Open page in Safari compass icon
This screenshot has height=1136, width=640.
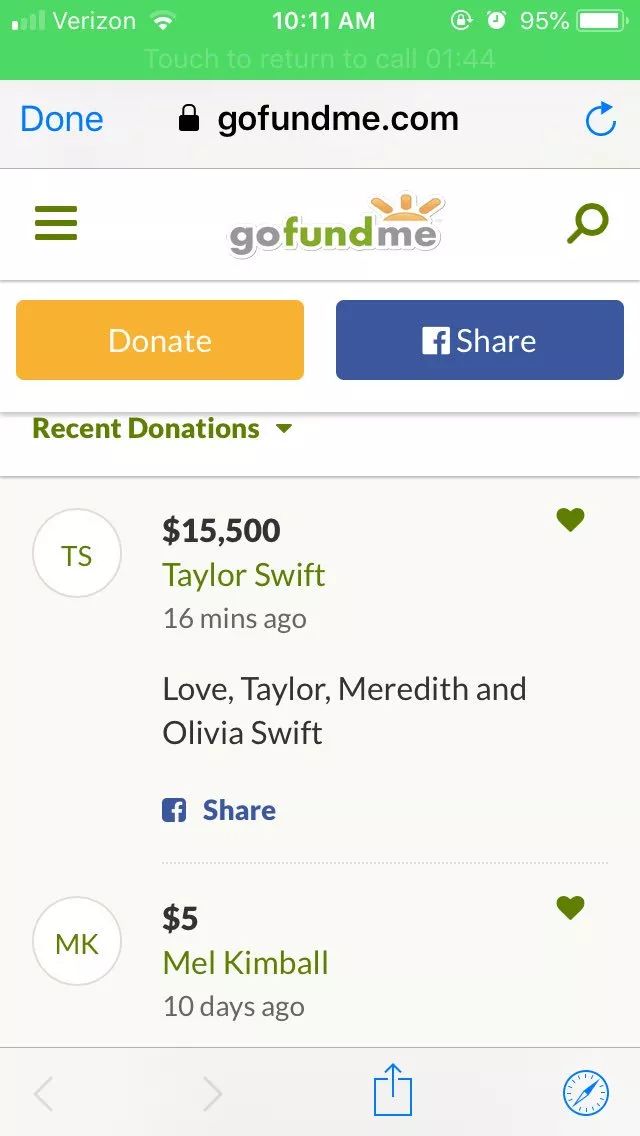click(585, 1092)
